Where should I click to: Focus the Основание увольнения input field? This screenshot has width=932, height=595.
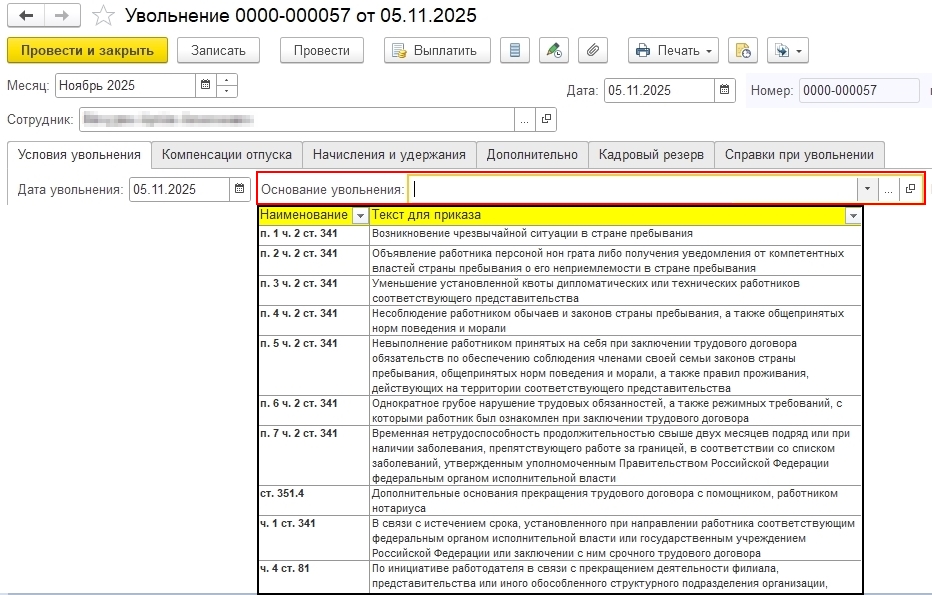click(633, 189)
